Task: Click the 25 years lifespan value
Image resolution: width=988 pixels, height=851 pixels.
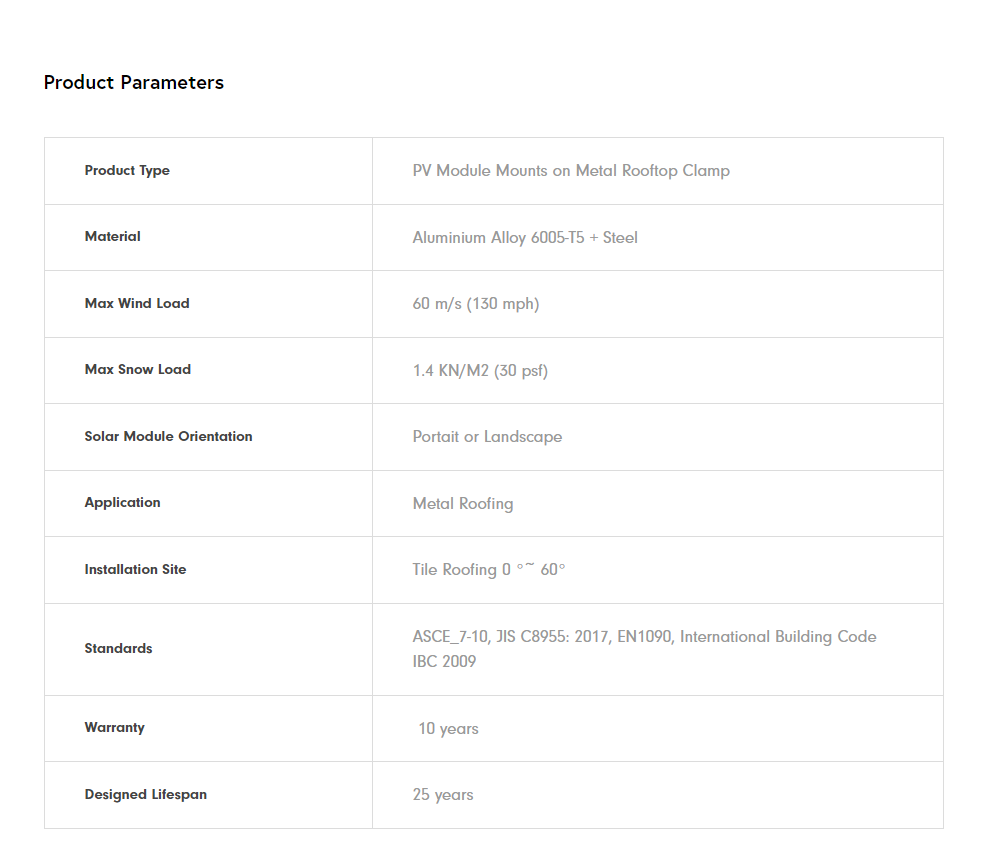Action: click(443, 795)
